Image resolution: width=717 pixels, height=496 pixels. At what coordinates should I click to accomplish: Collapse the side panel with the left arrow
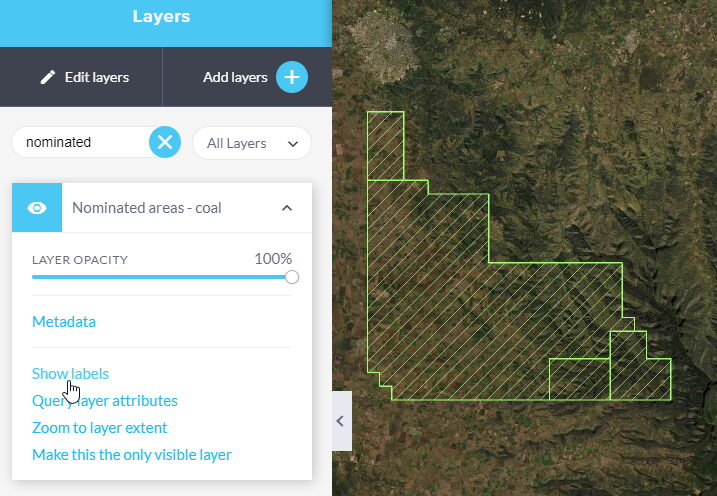coord(340,421)
